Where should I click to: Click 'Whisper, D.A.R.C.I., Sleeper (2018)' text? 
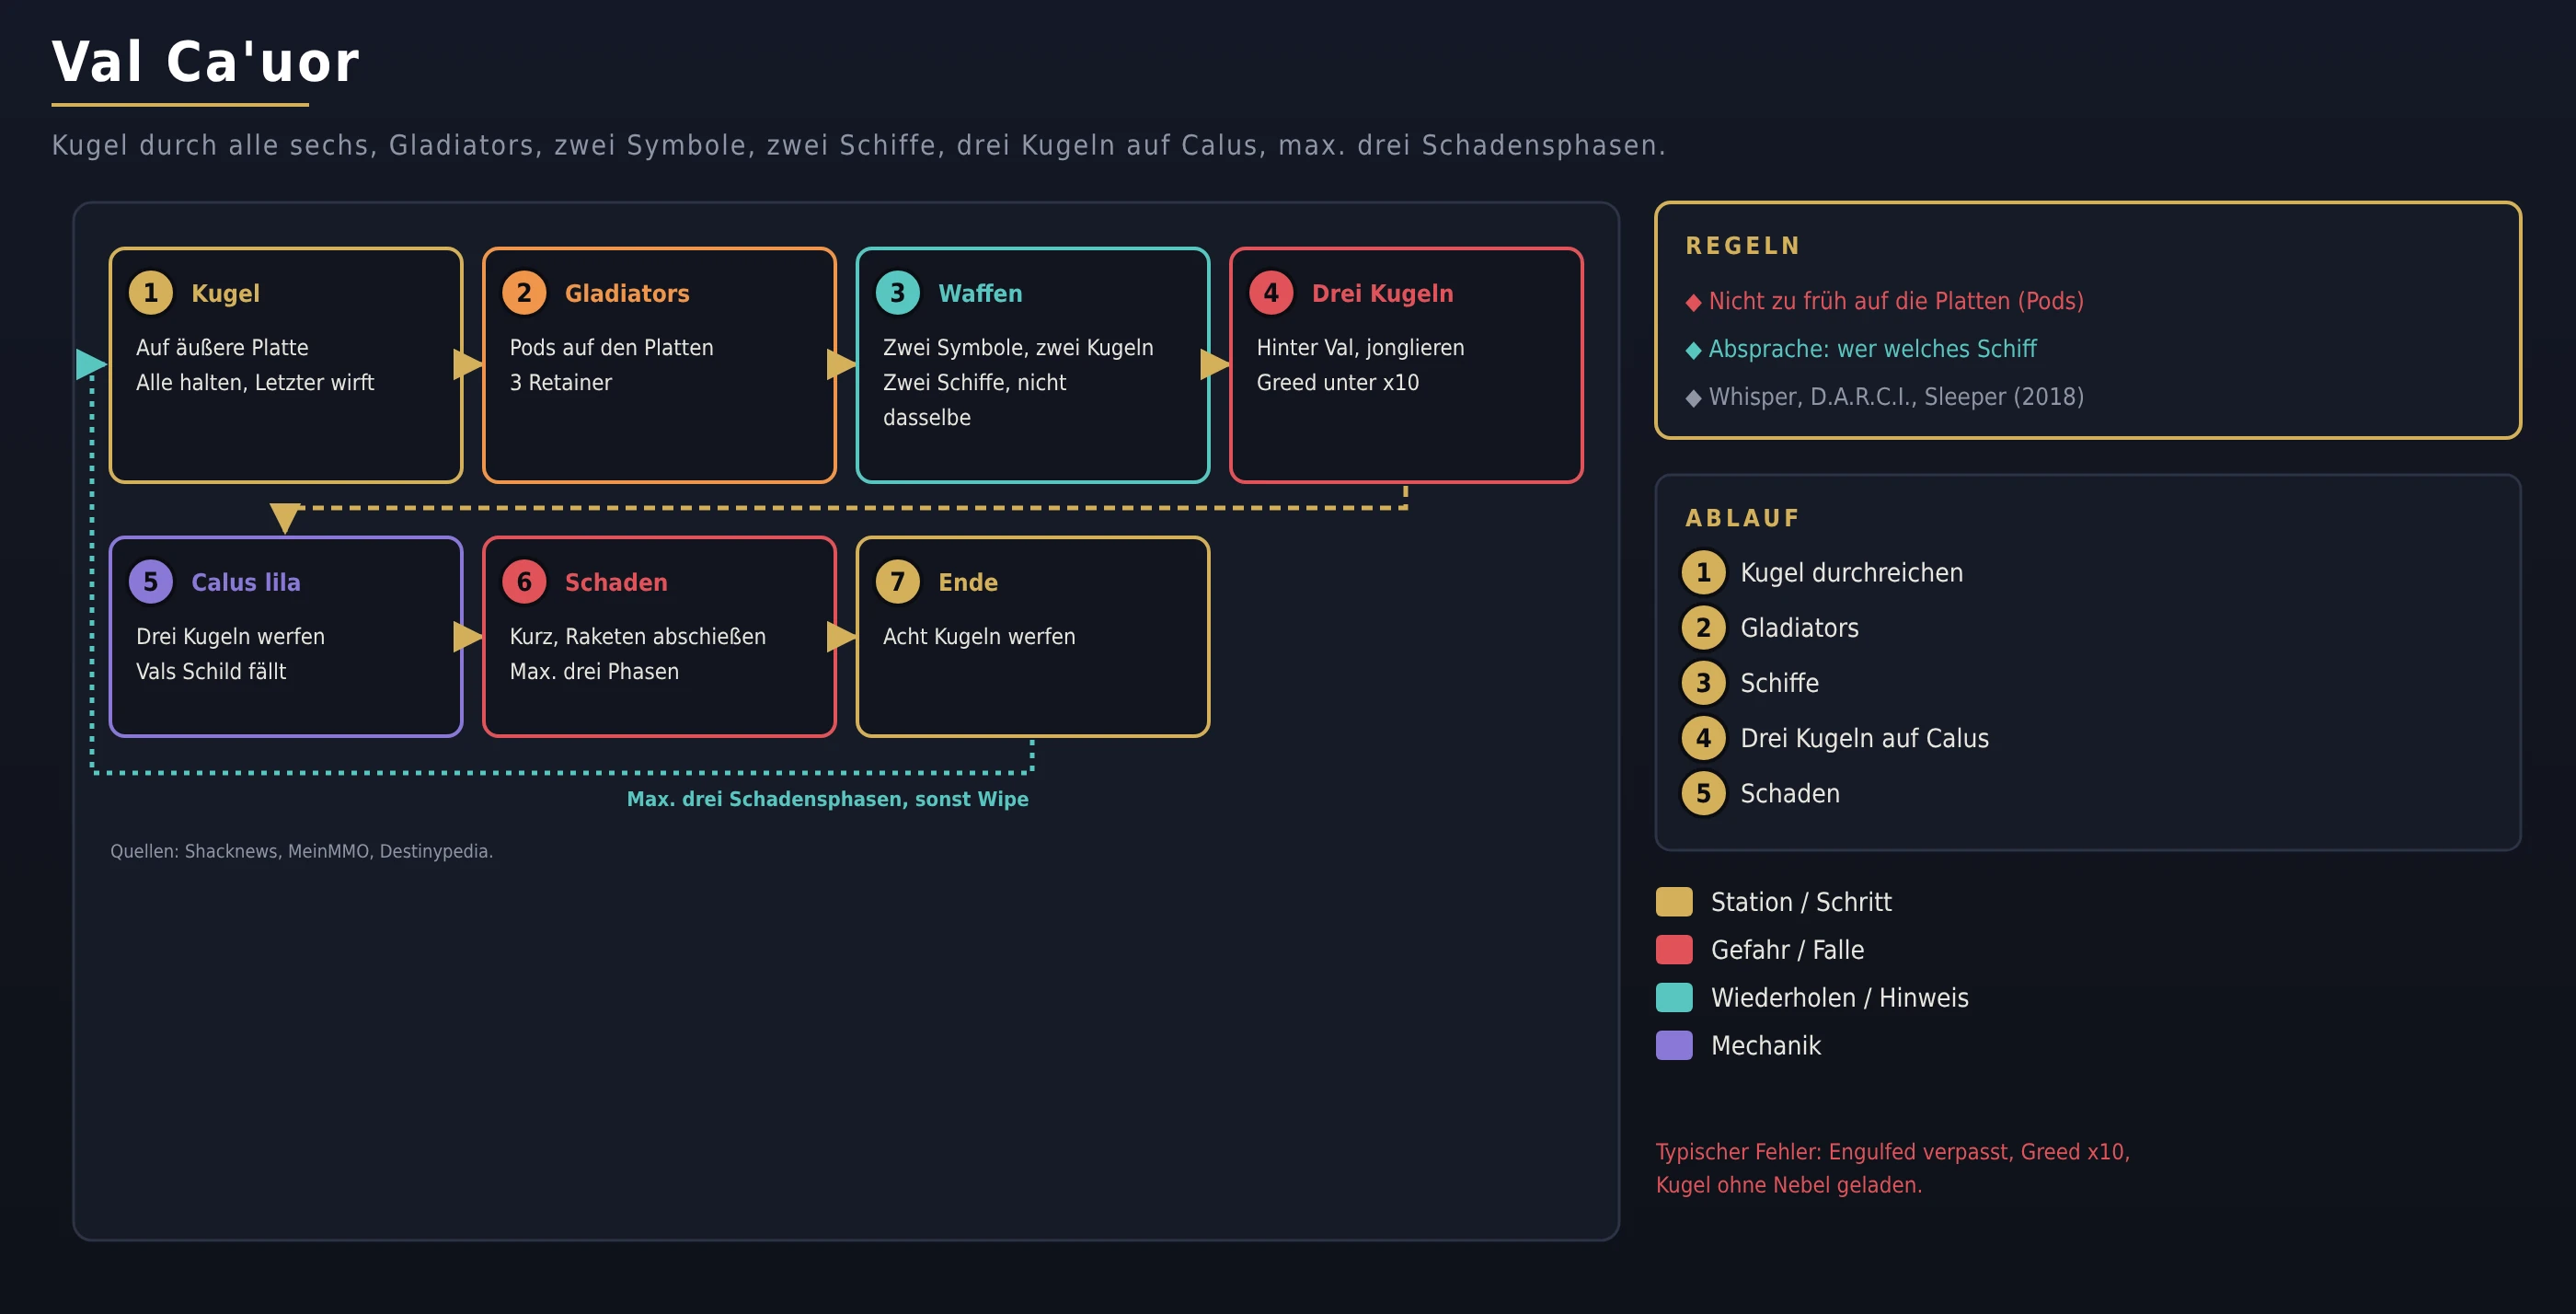click(1896, 397)
